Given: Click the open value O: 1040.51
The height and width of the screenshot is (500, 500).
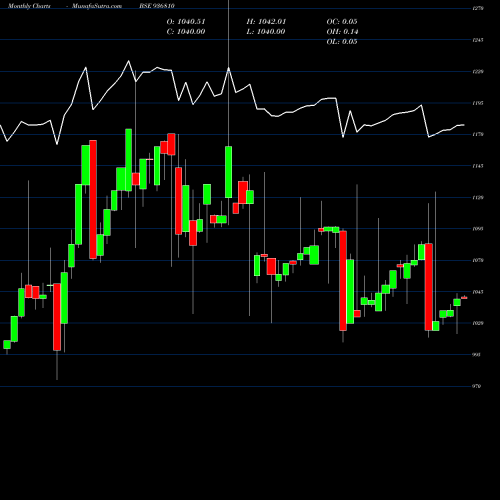Looking at the screenshot, I should tap(186, 22).
